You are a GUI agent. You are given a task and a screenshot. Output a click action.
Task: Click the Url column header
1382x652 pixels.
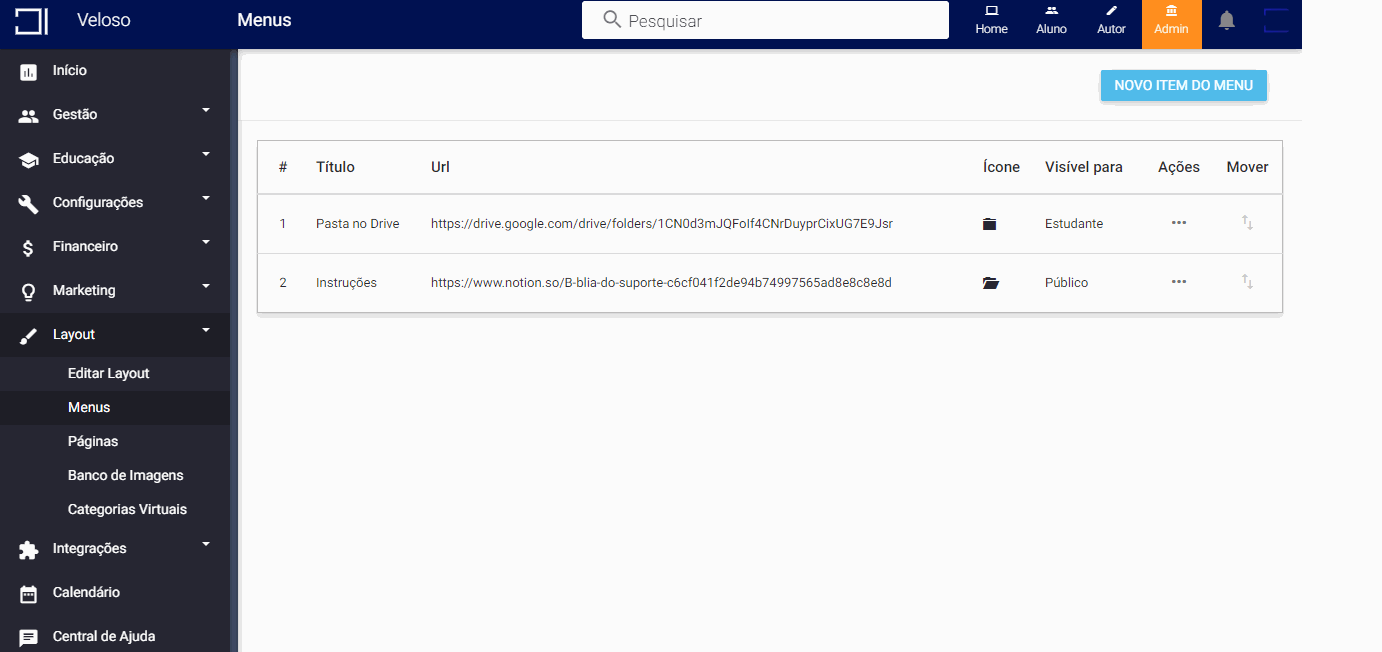[x=440, y=167]
